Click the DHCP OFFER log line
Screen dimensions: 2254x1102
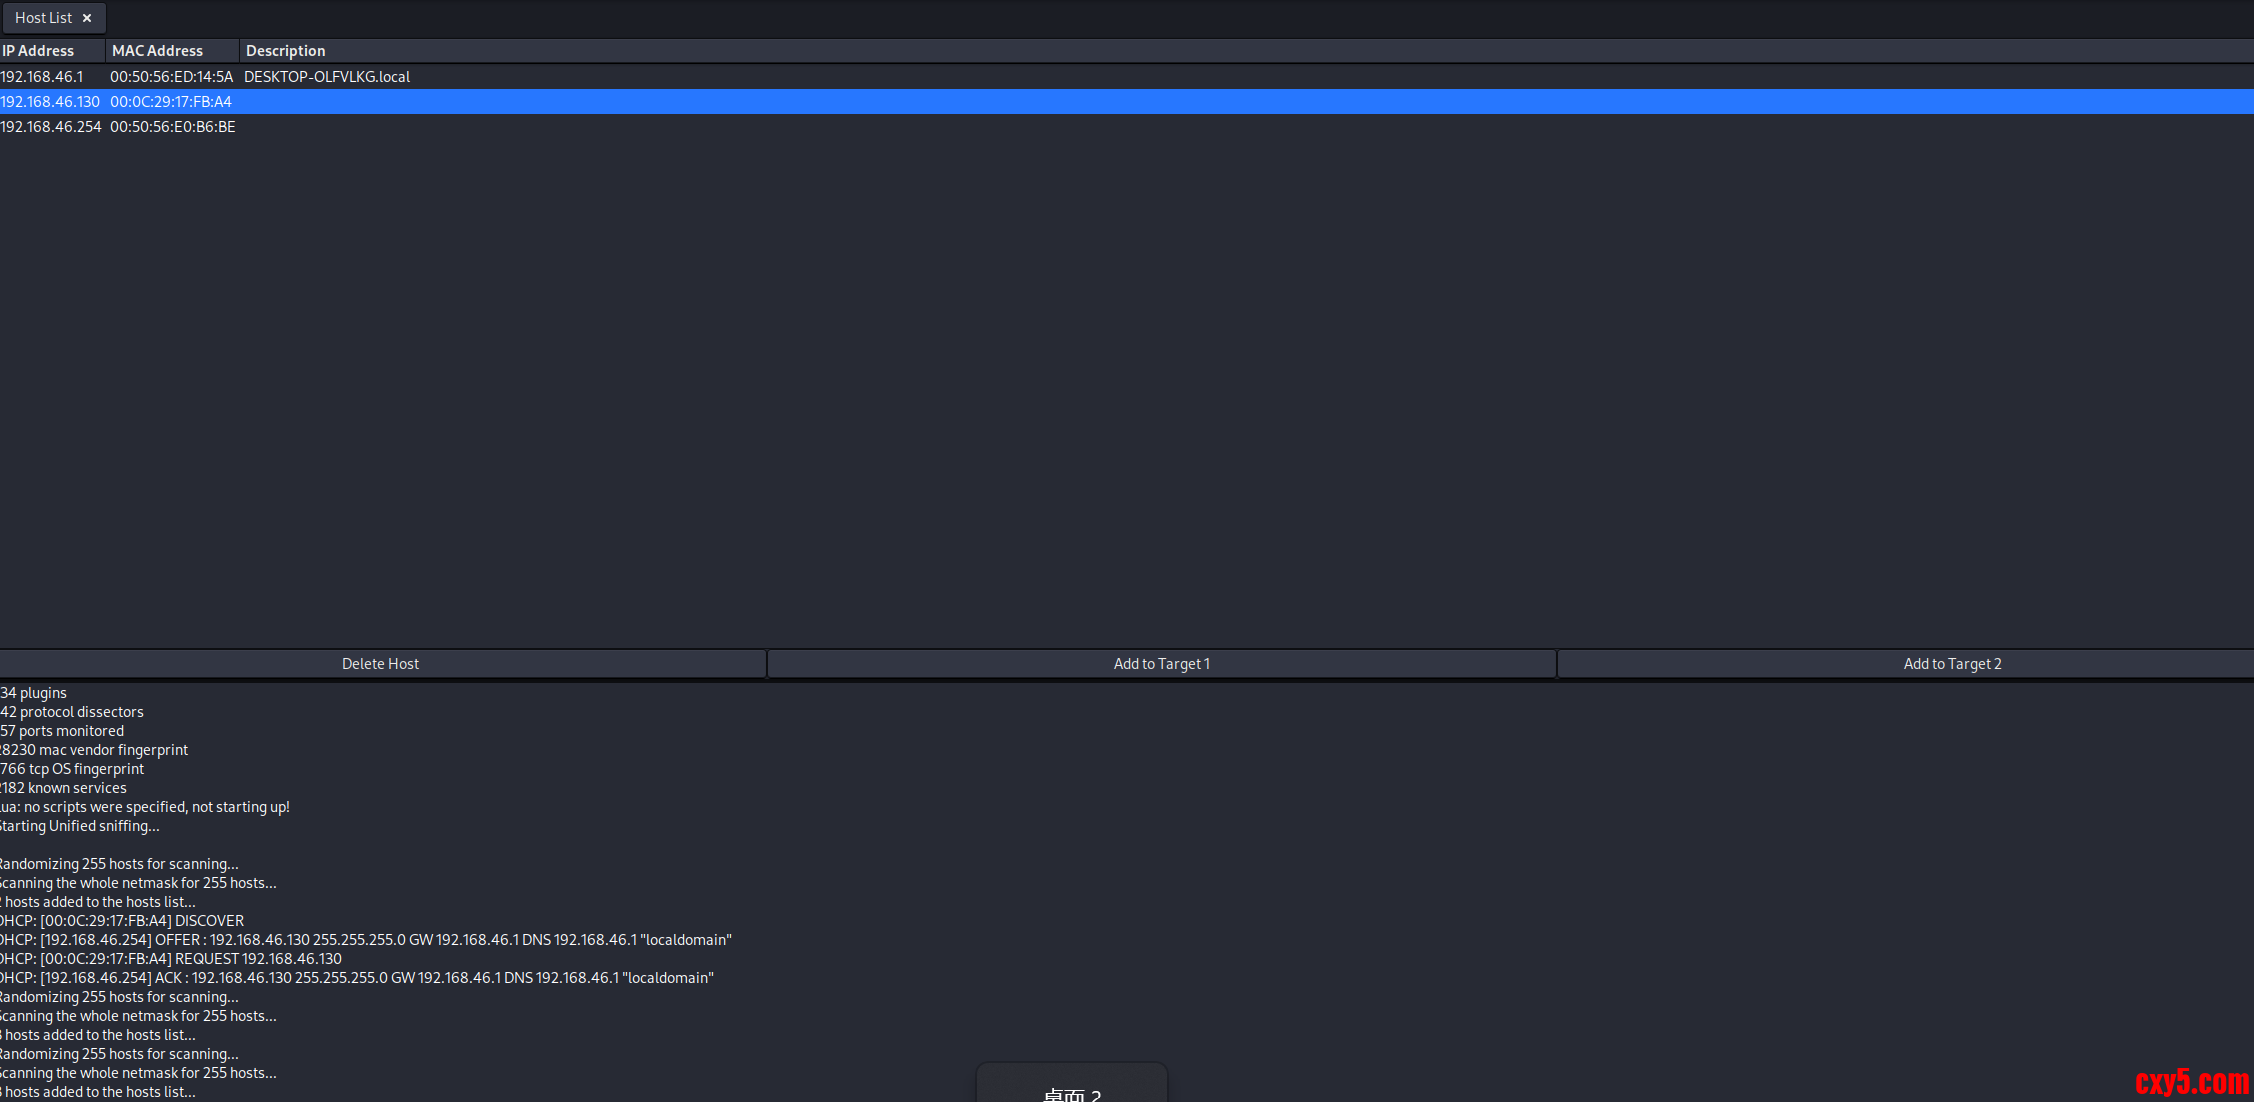[x=365, y=940]
